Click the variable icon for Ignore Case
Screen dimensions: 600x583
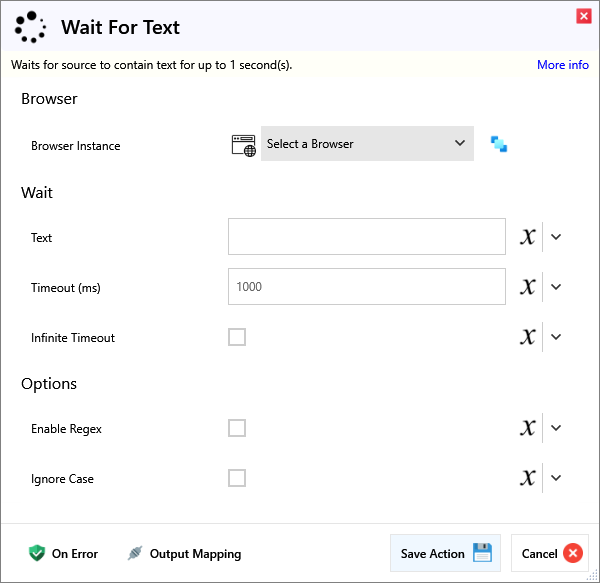(x=528, y=478)
